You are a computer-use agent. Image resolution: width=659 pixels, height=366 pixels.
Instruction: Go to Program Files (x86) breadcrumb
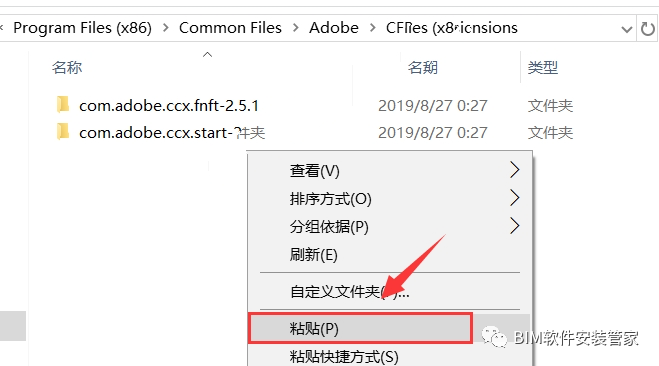pos(82,28)
